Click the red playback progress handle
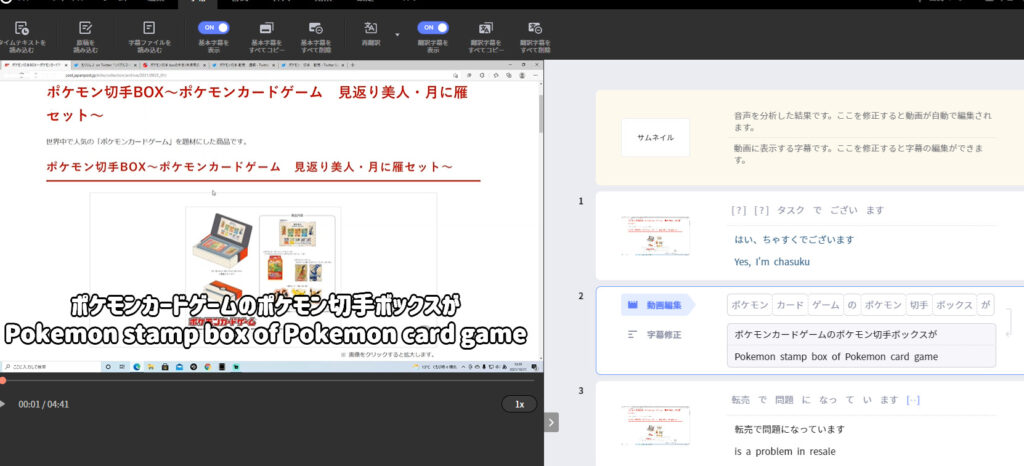Image resolution: width=1024 pixels, height=466 pixels. pyautogui.click(x=3, y=380)
